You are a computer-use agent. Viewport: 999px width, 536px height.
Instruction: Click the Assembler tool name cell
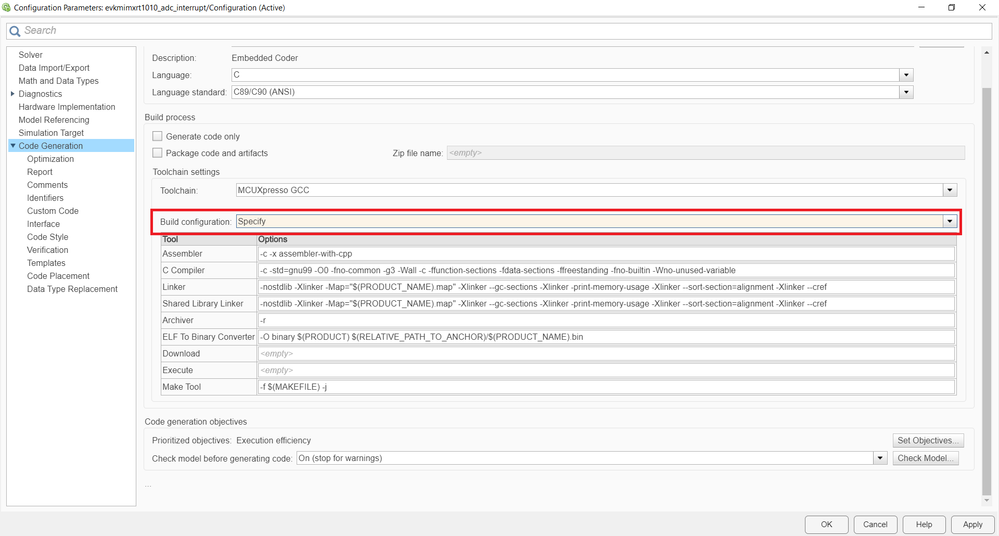pos(209,254)
